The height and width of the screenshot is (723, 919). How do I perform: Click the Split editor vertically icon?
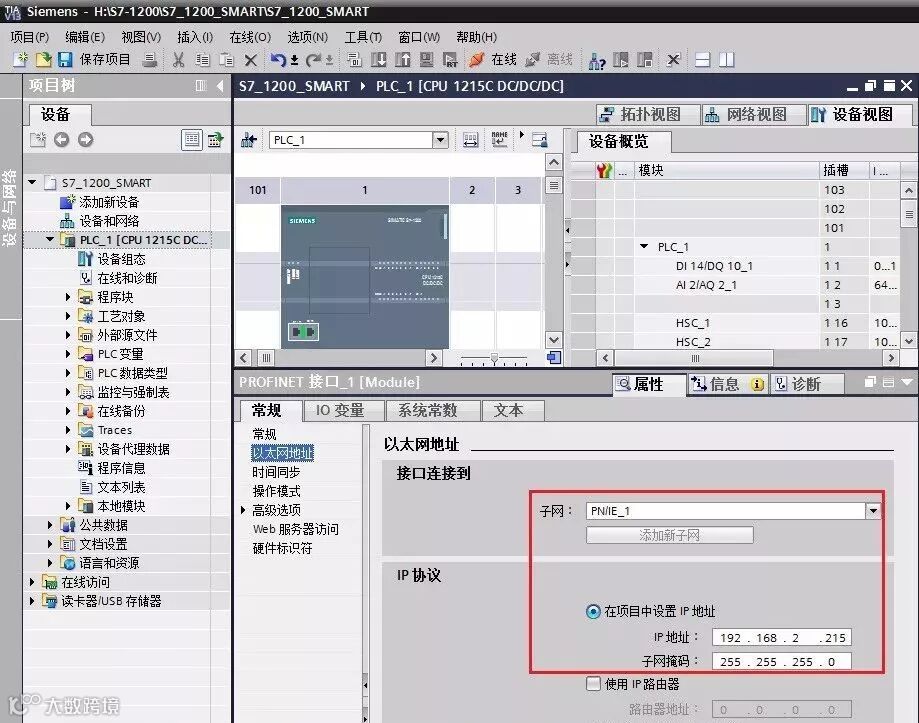pos(727,59)
